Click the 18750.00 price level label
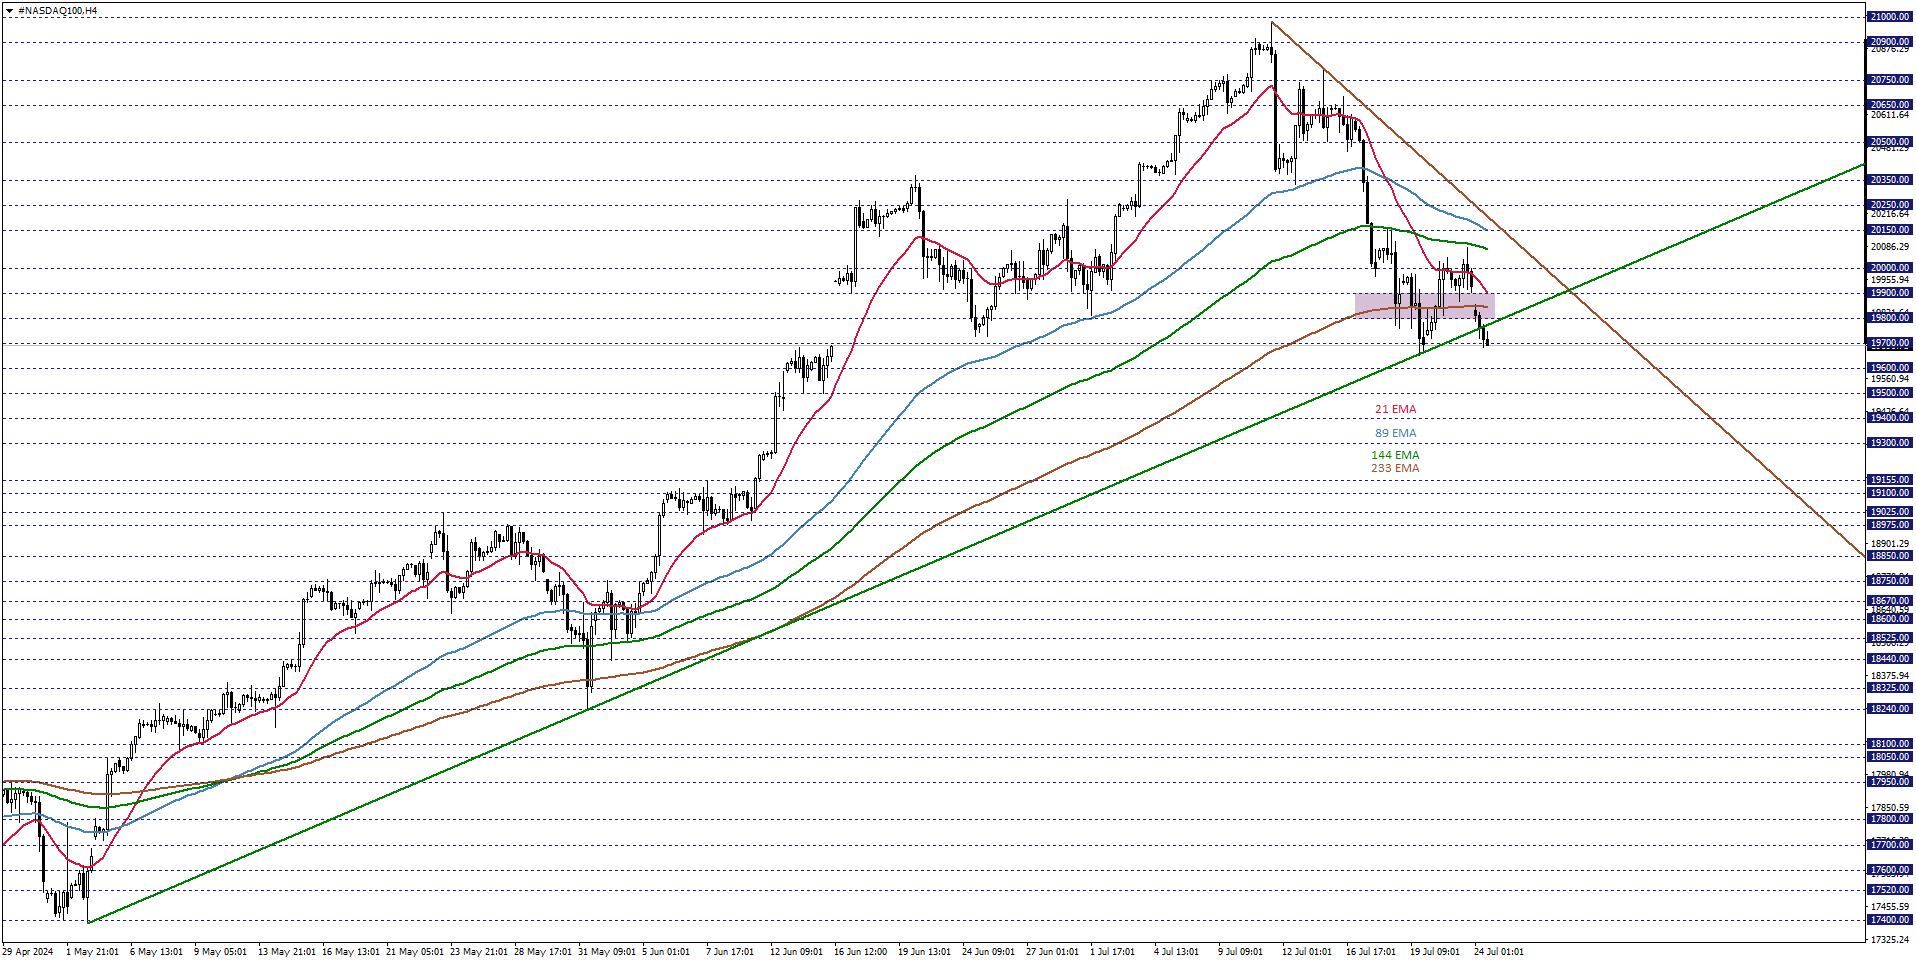 click(1889, 581)
